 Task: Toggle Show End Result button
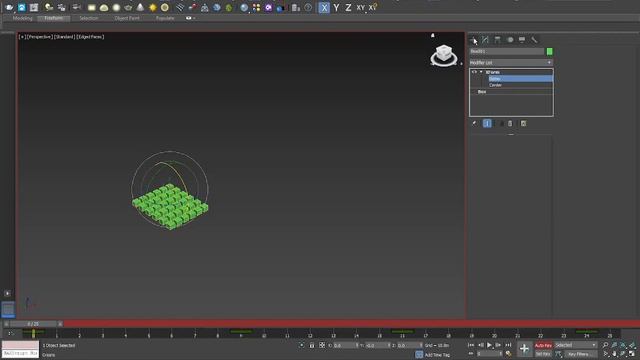(487, 123)
